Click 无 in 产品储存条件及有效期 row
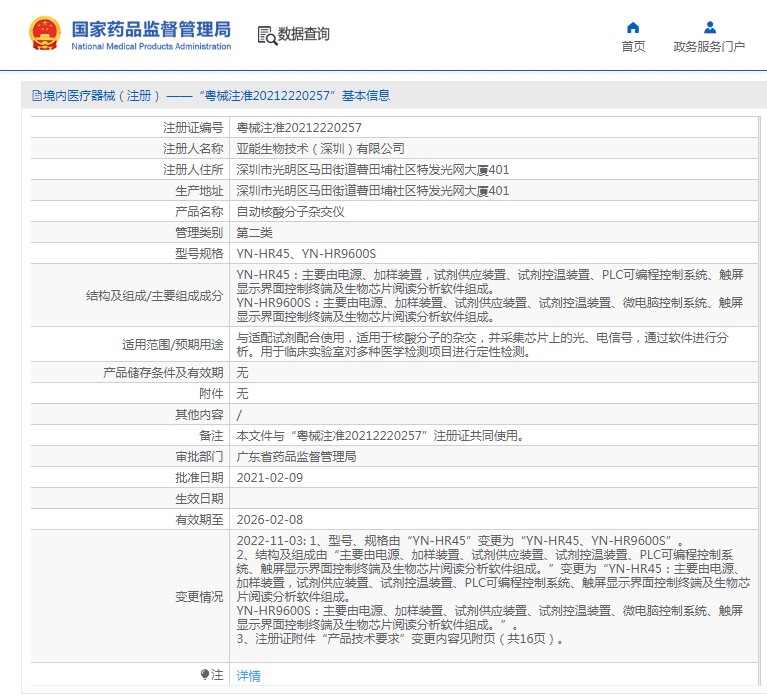767x695 pixels. coord(242,373)
